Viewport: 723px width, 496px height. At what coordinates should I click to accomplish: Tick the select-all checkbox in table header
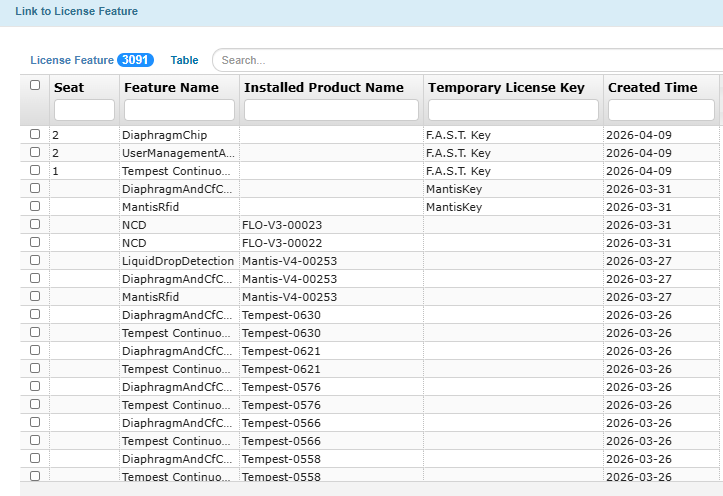pyautogui.click(x=35, y=86)
